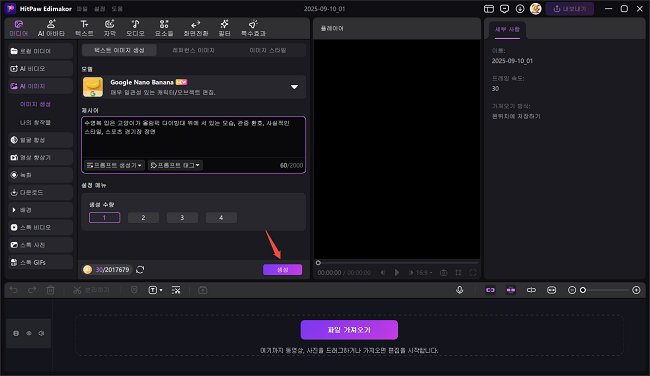The height and width of the screenshot is (376, 650).
Task: Open 로컬 미디어 in sidebar
Action: (40, 51)
